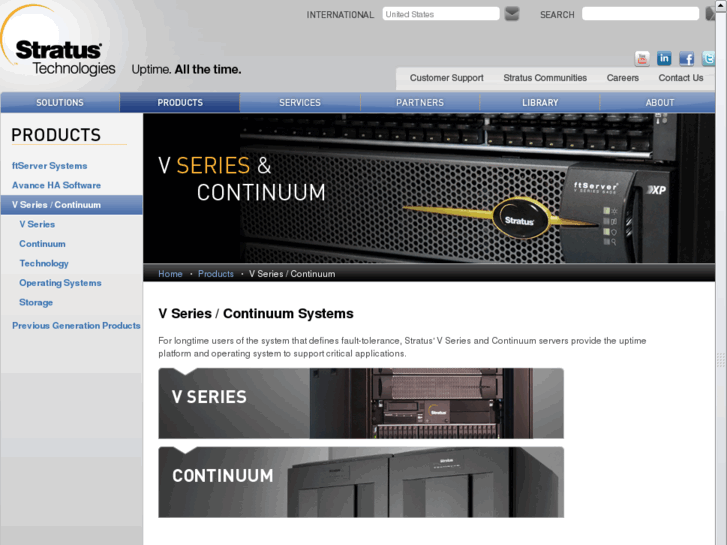Select ftServer Systems in sidebar
The image size is (727, 545).
[50, 166]
